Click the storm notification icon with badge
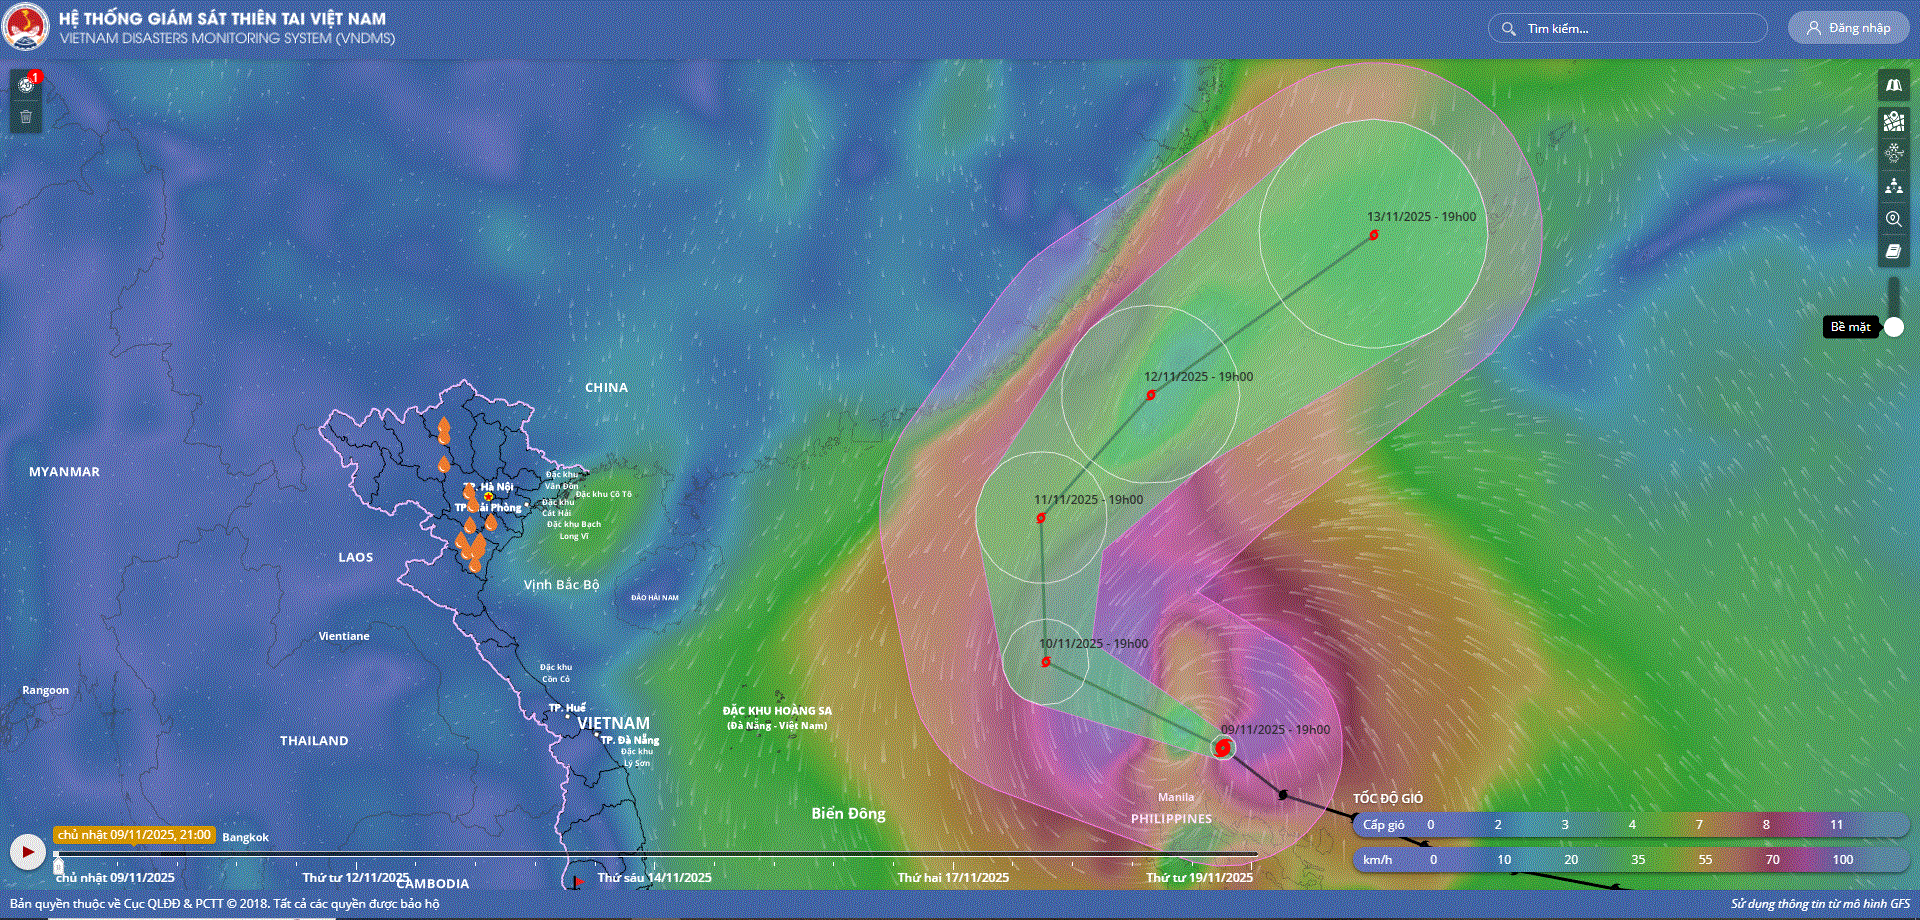Viewport: 1920px width, 920px height. 27,85
